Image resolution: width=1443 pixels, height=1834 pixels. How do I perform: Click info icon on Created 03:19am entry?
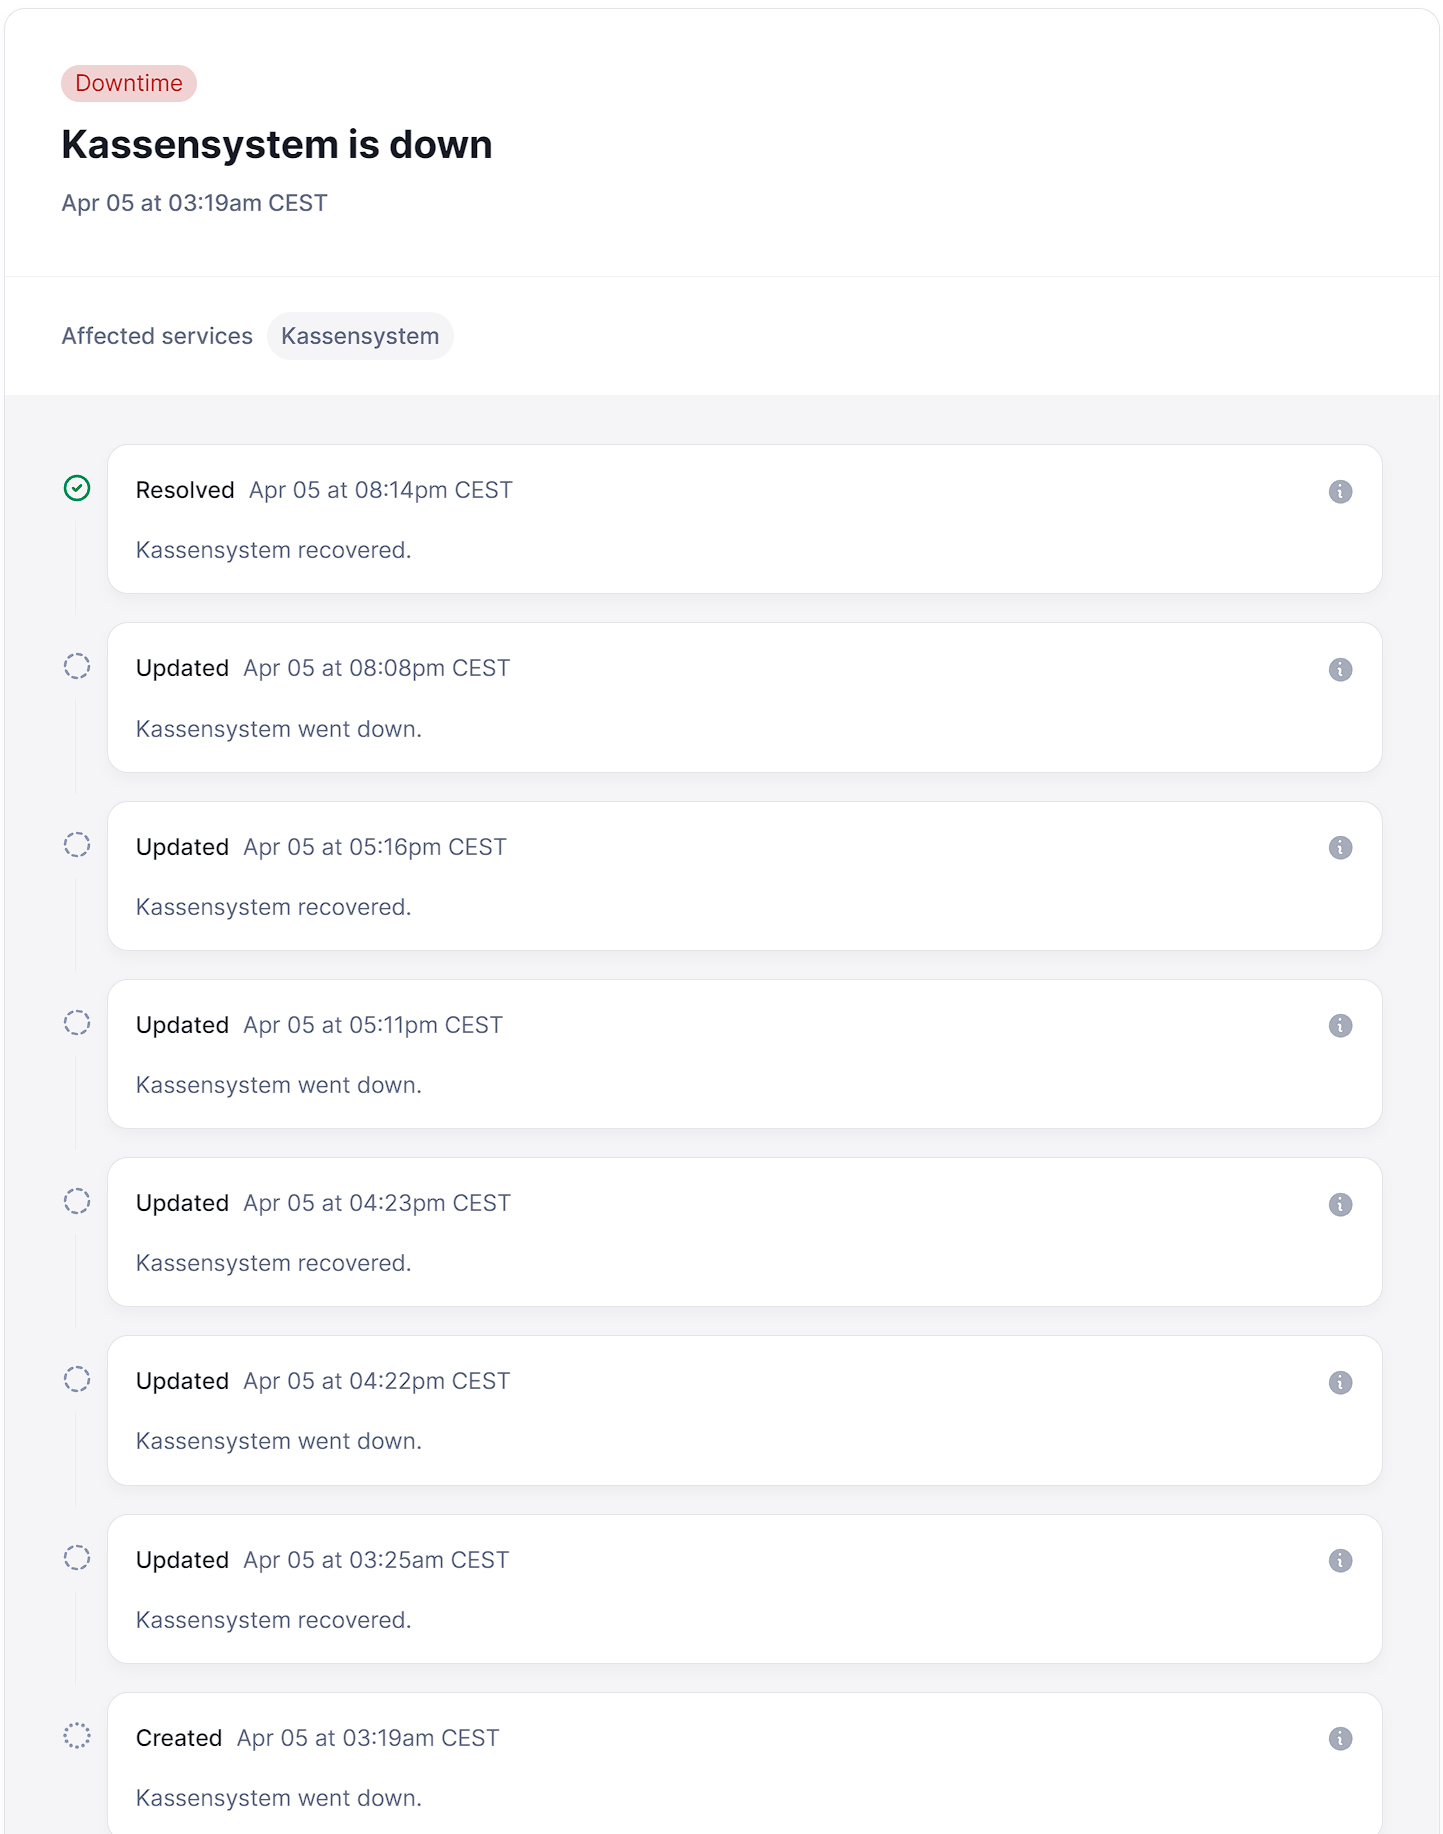1340,1738
